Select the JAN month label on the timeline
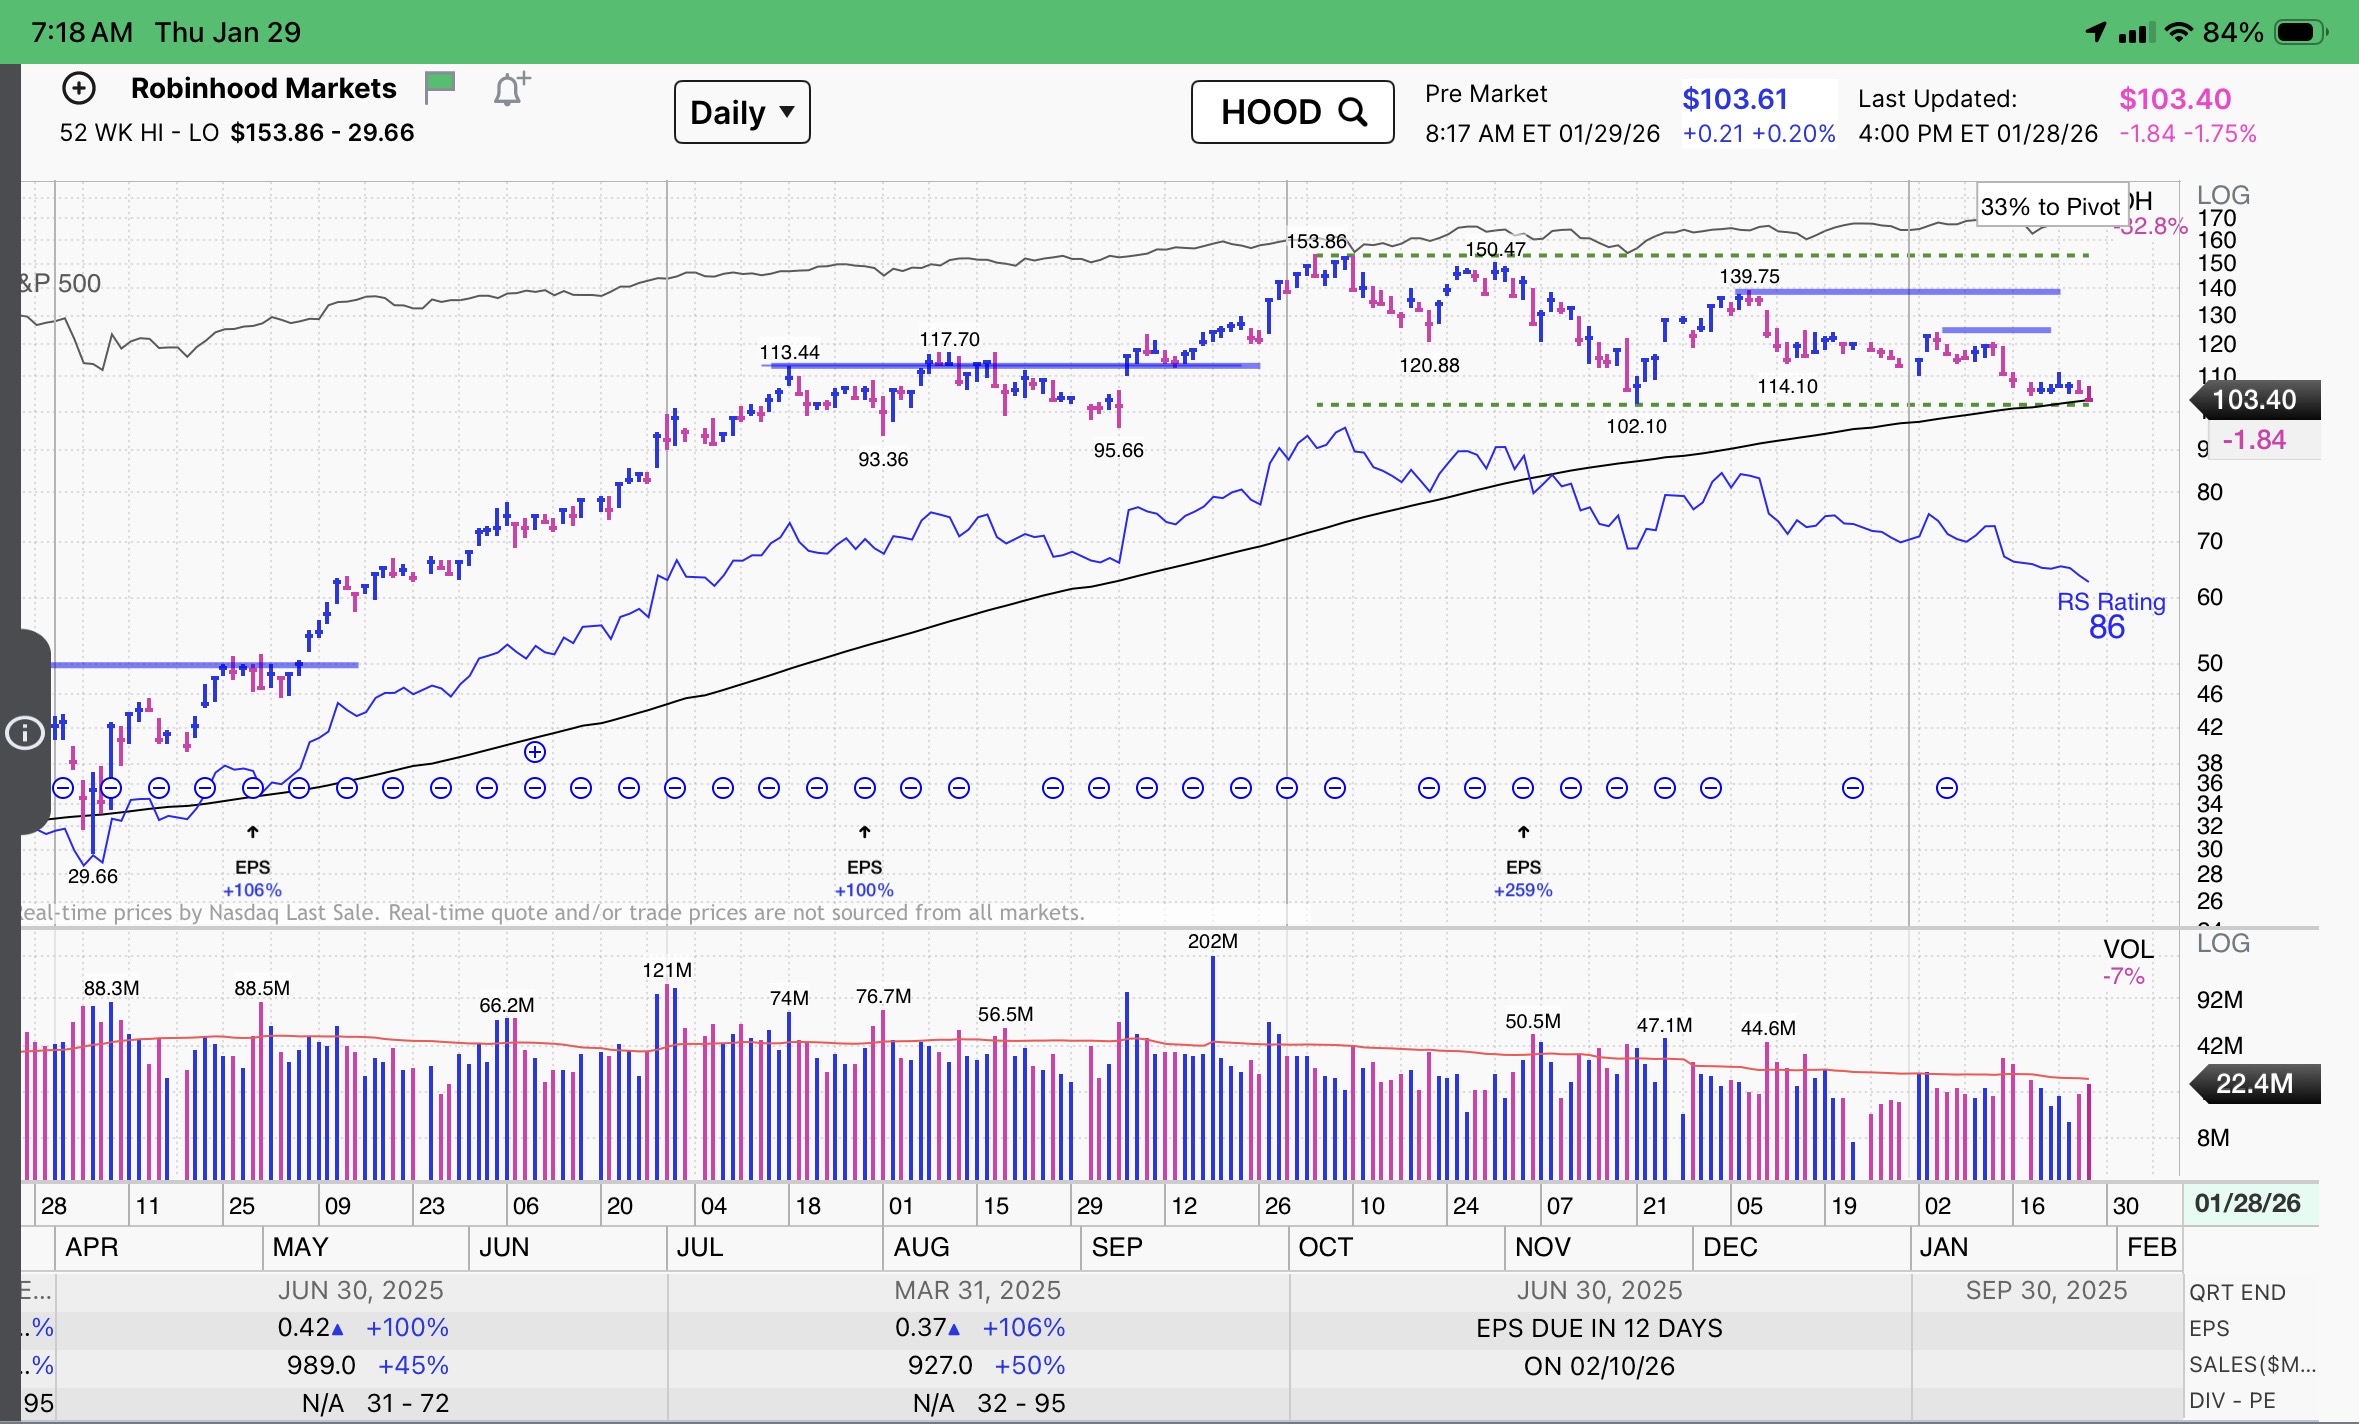Image resolution: width=2359 pixels, height=1424 pixels. click(1943, 1247)
